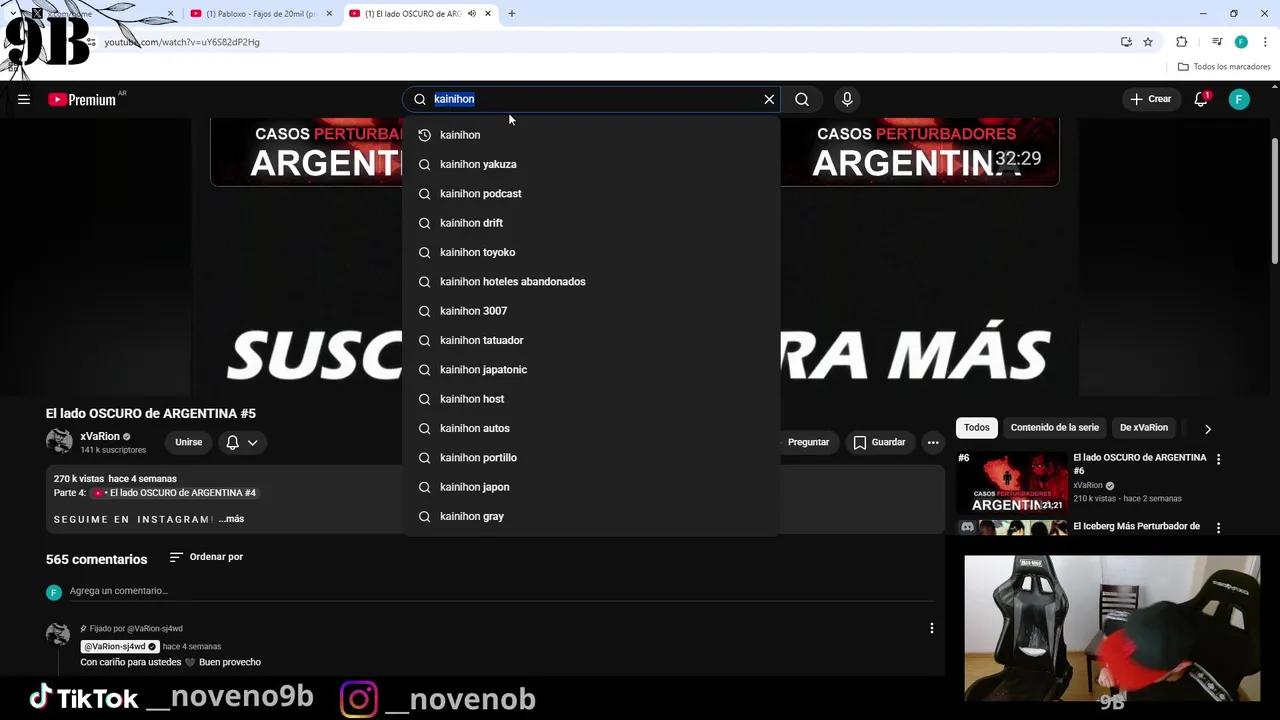Save the video with Guardar
Viewport: 1280px width, 720px height.
coord(879,442)
